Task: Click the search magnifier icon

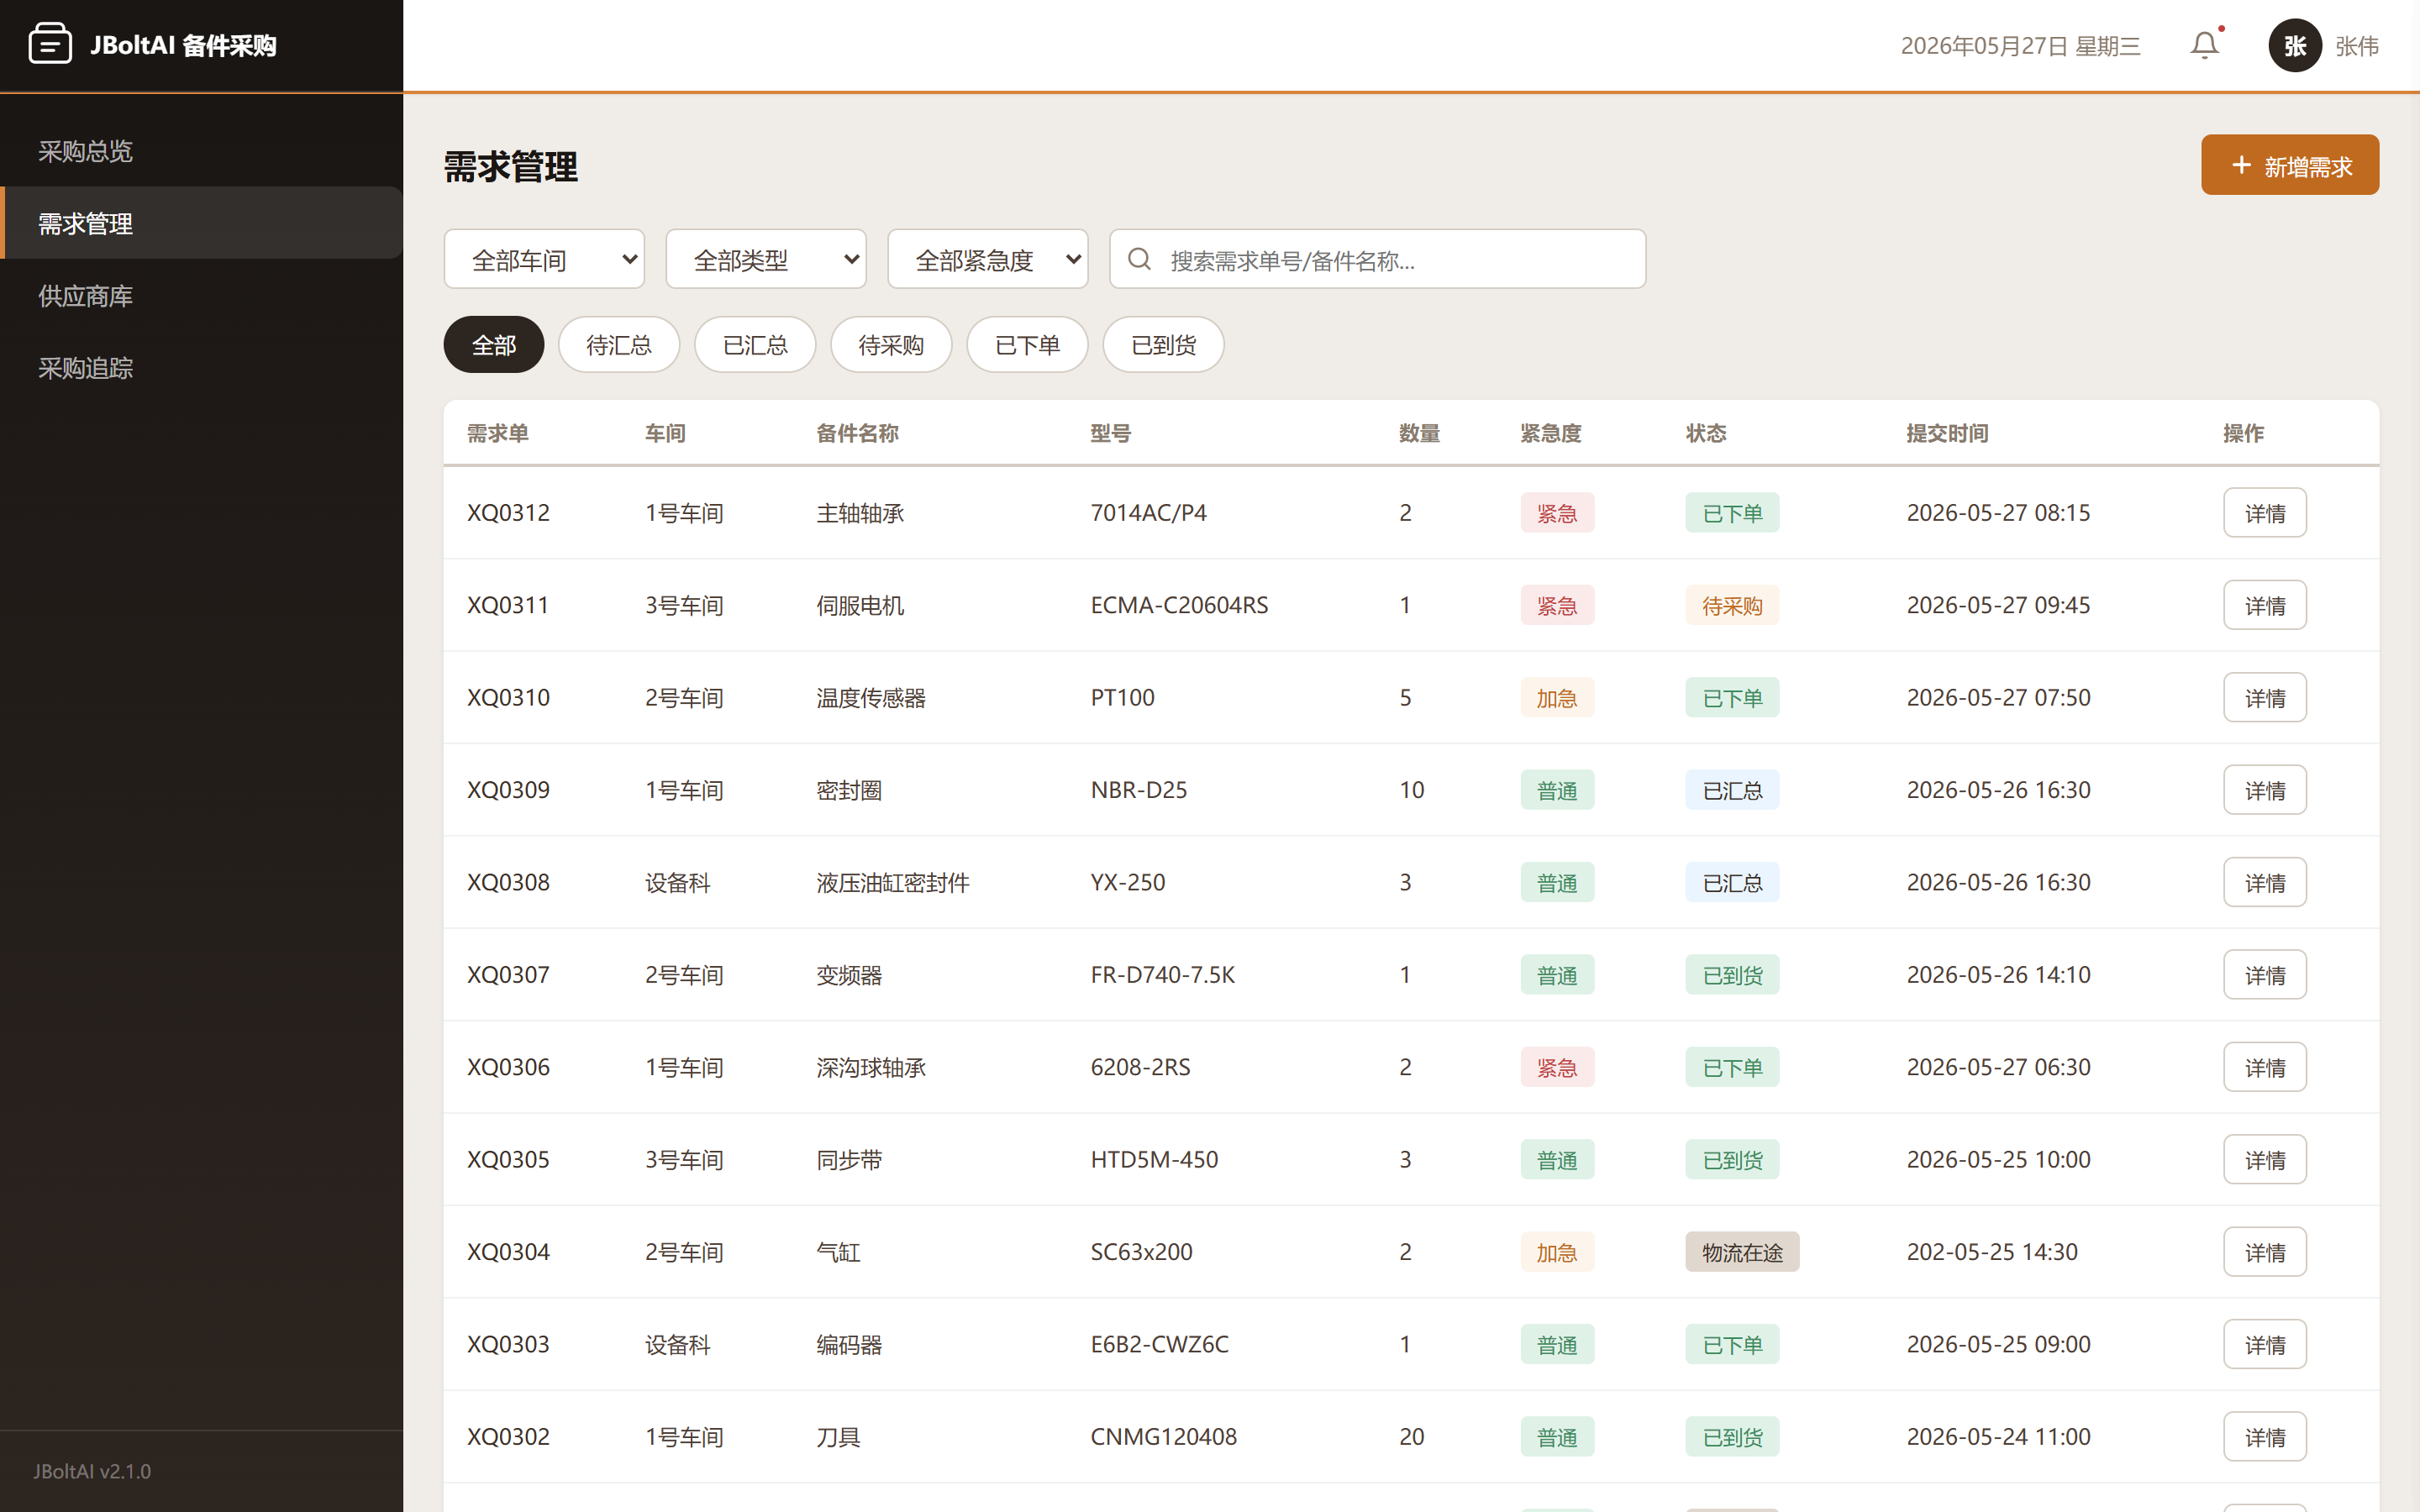Action: point(1139,260)
